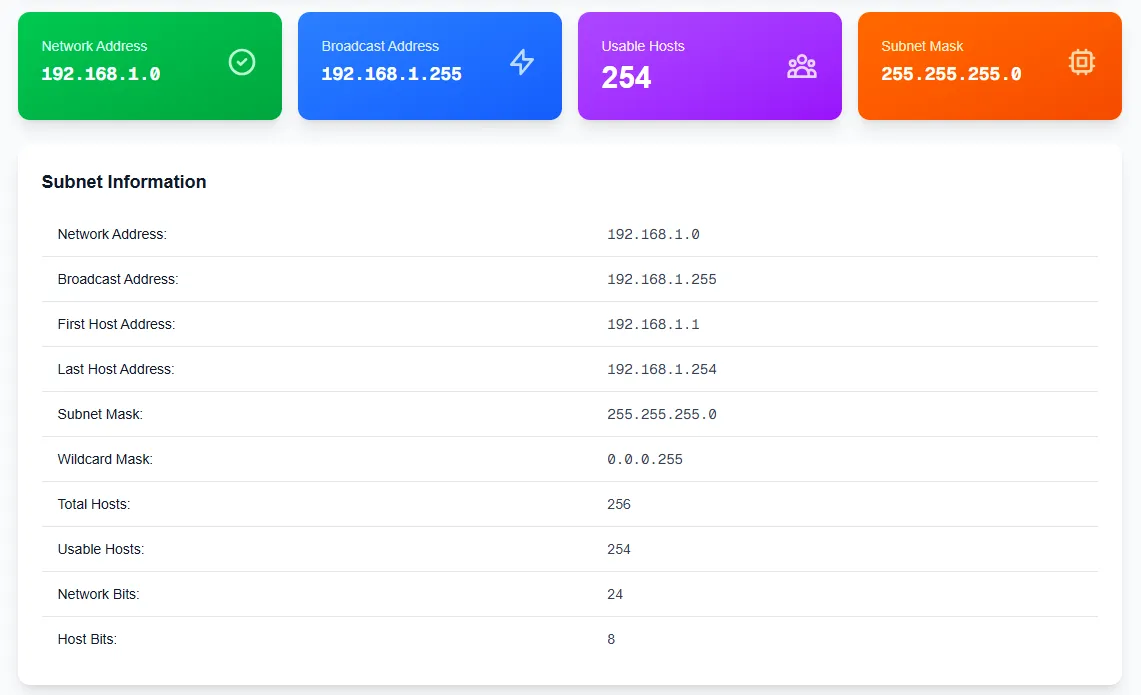The width and height of the screenshot is (1141, 695).
Task: Click the checkmark icon on Network Address card
Action: point(241,62)
